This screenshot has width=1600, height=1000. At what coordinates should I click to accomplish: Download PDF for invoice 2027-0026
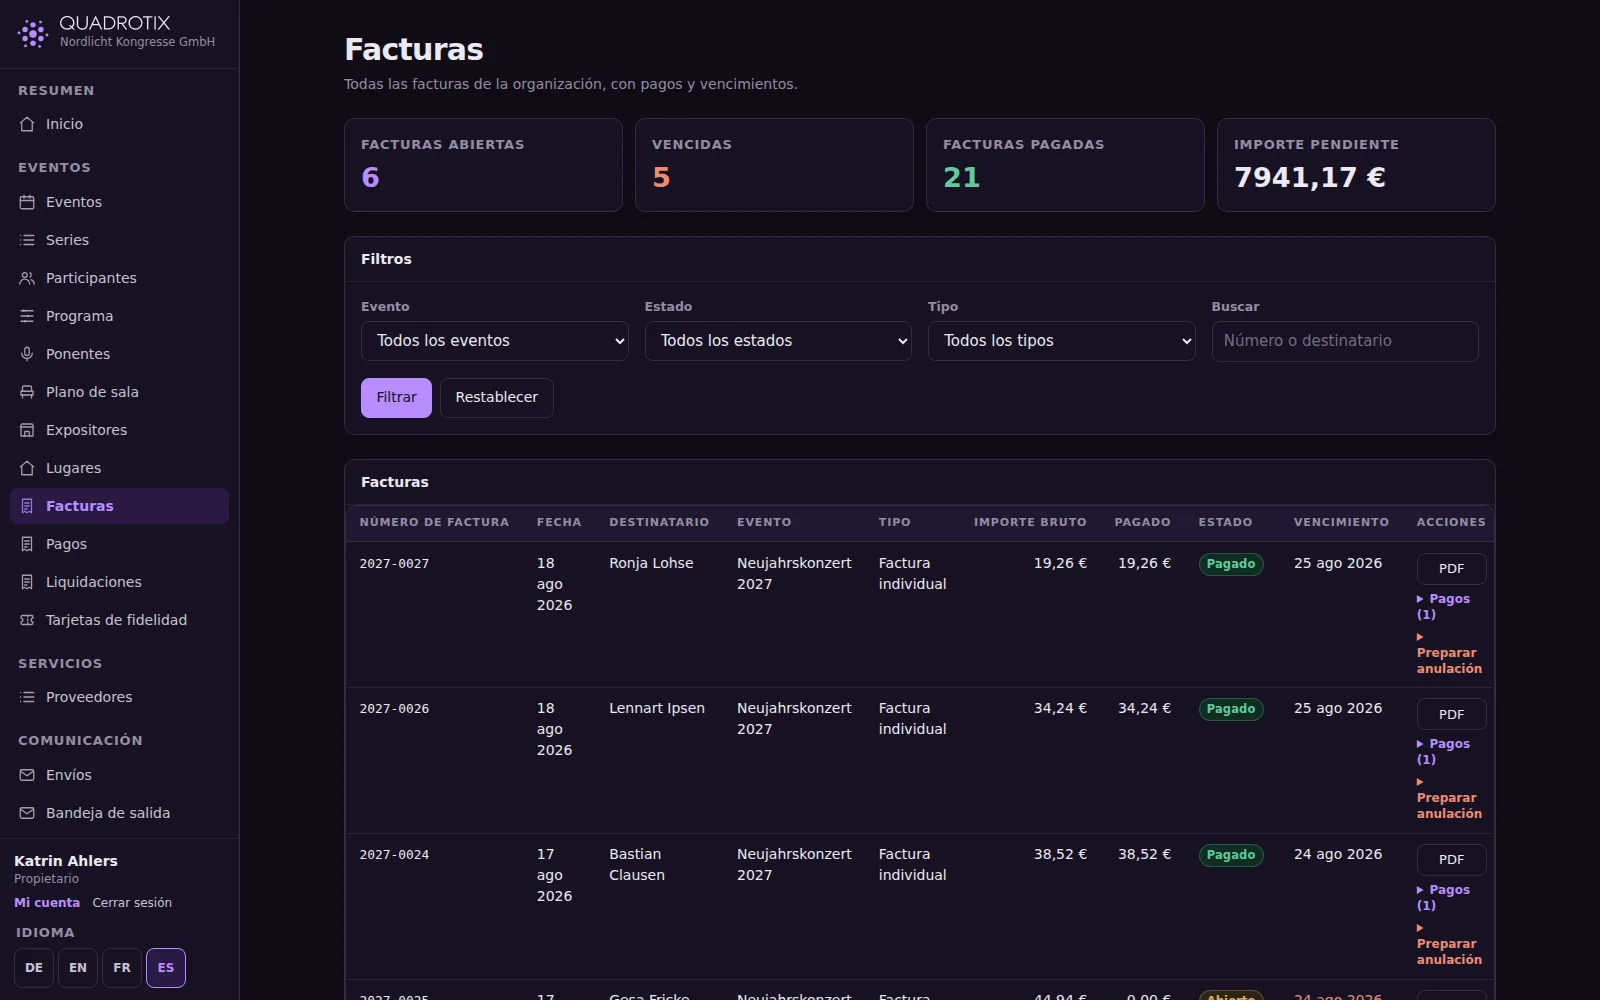[1451, 714]
